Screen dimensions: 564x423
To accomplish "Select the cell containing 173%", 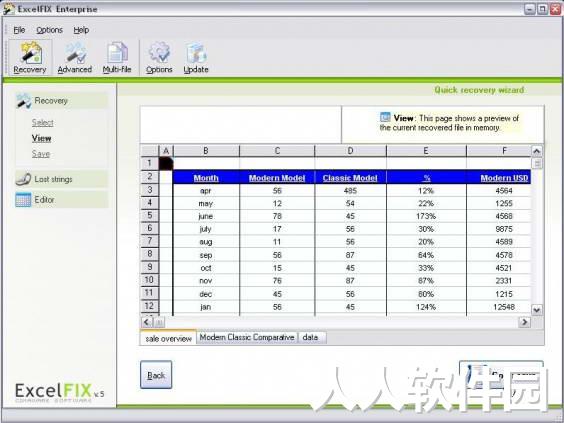I will coord(426,216).
